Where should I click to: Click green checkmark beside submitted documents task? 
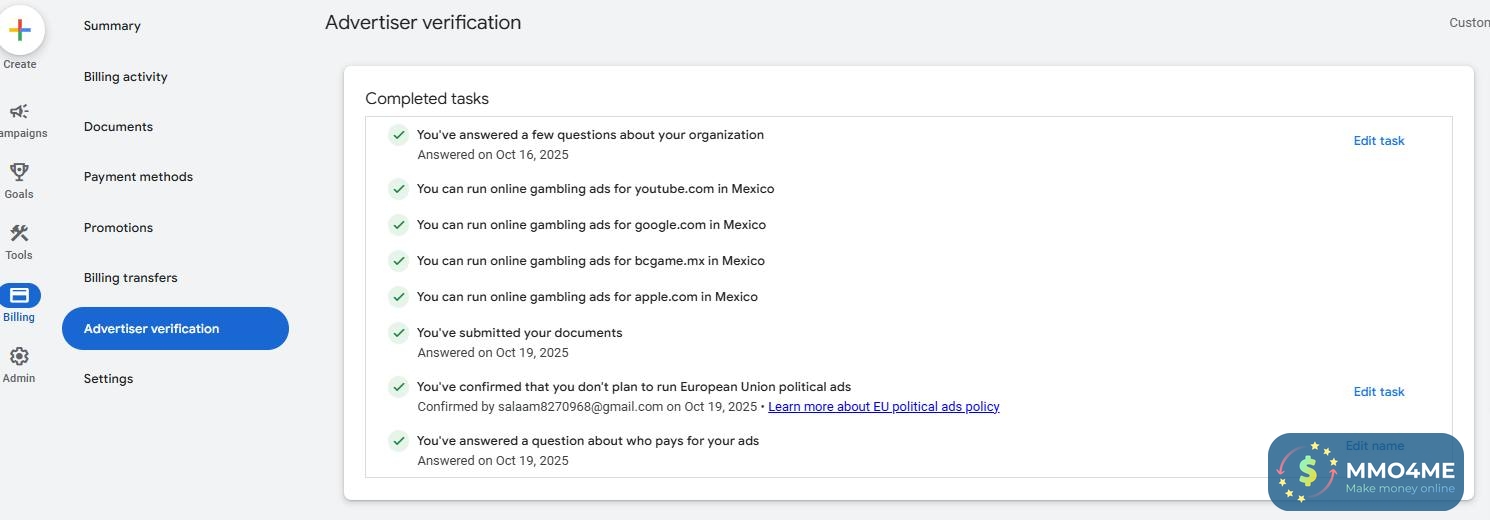(x=398, y=333)
